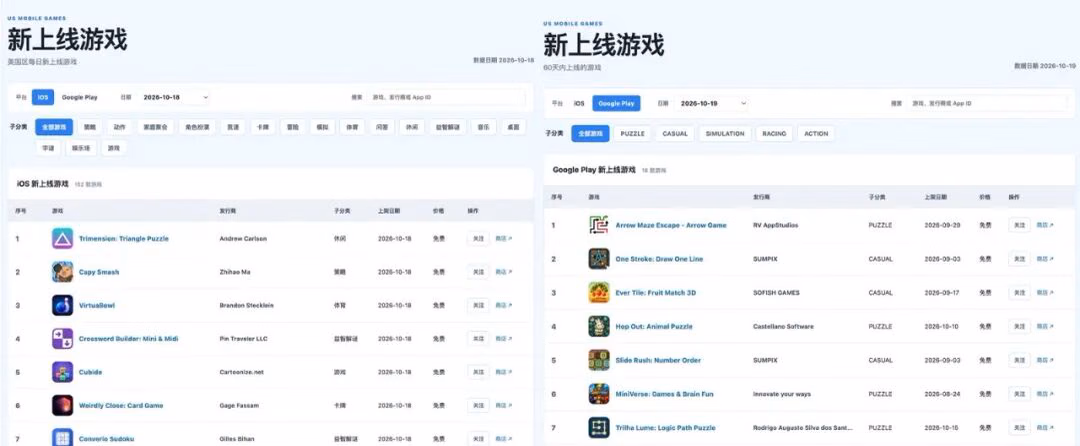Open the Trimension: Triangle Puzzle title link
The width and height of the screenshot is (1080, 446).
pos(123,238)
